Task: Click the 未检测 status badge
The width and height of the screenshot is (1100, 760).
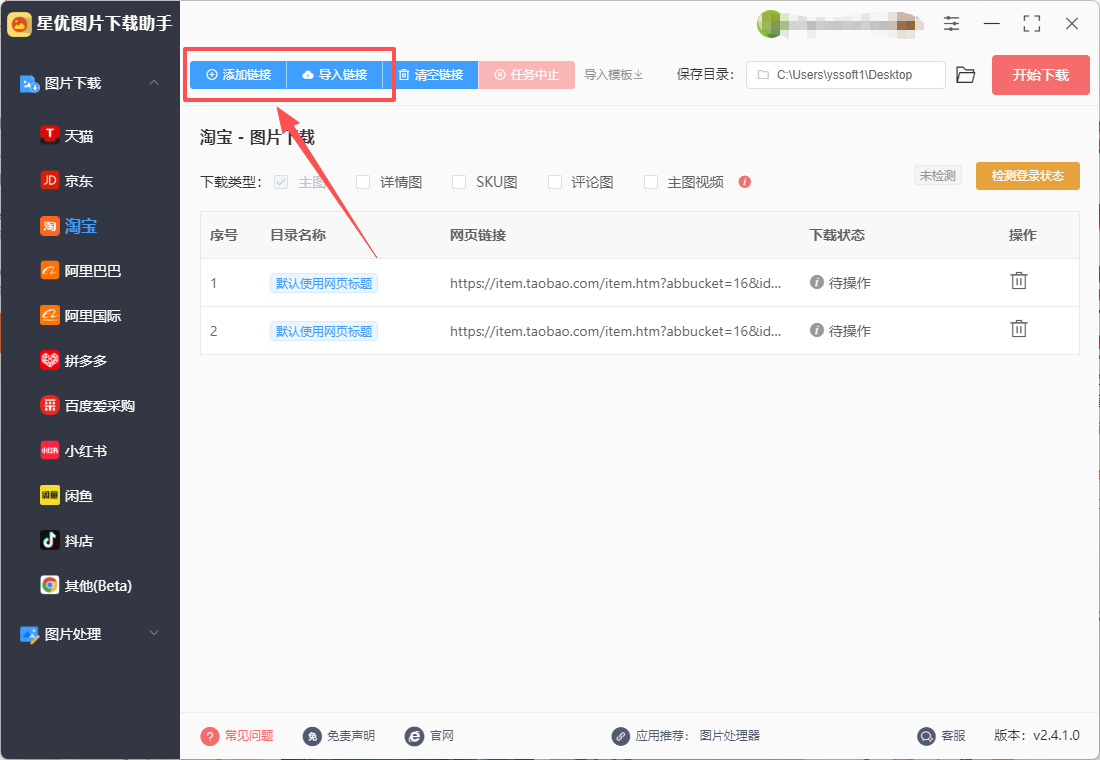Action: pyautogui.click(x=938, y=175)
